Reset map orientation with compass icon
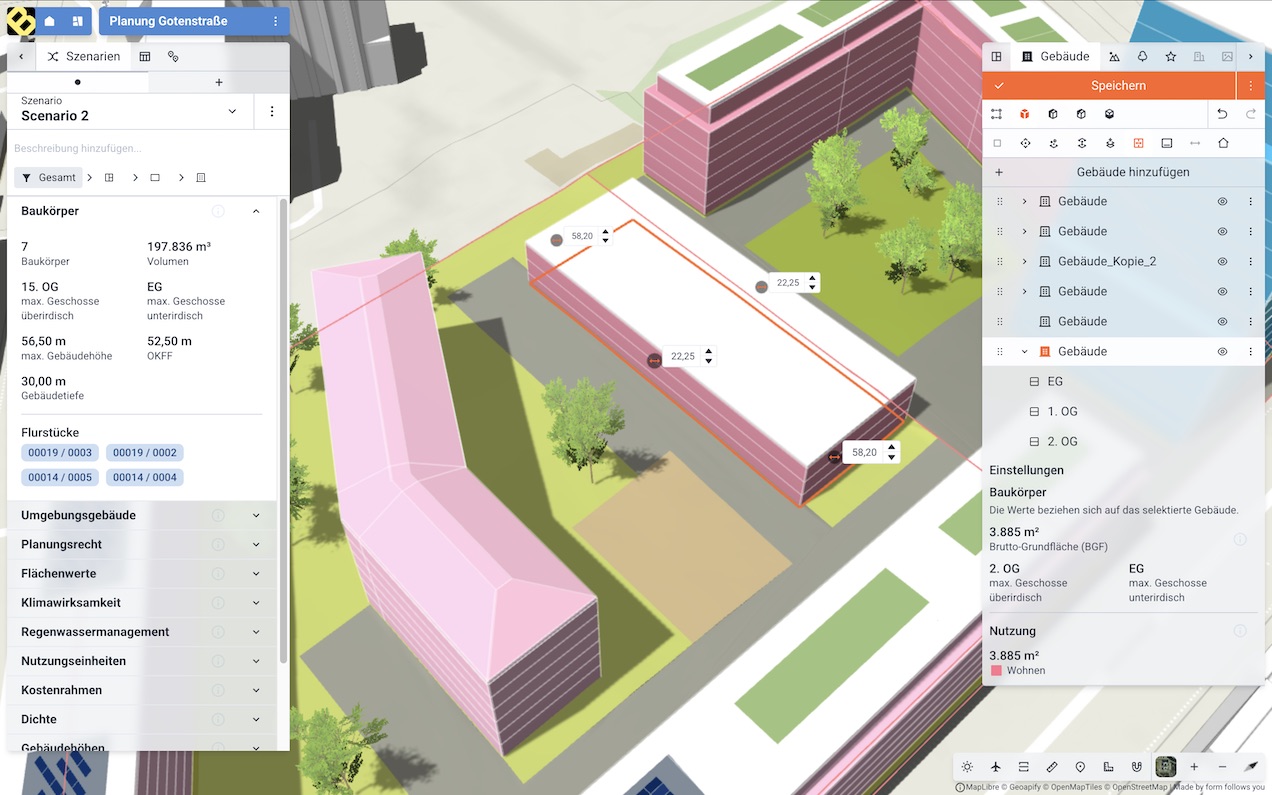The width and height of the screenshot is (1272, 795). (x=1250, y=767)
